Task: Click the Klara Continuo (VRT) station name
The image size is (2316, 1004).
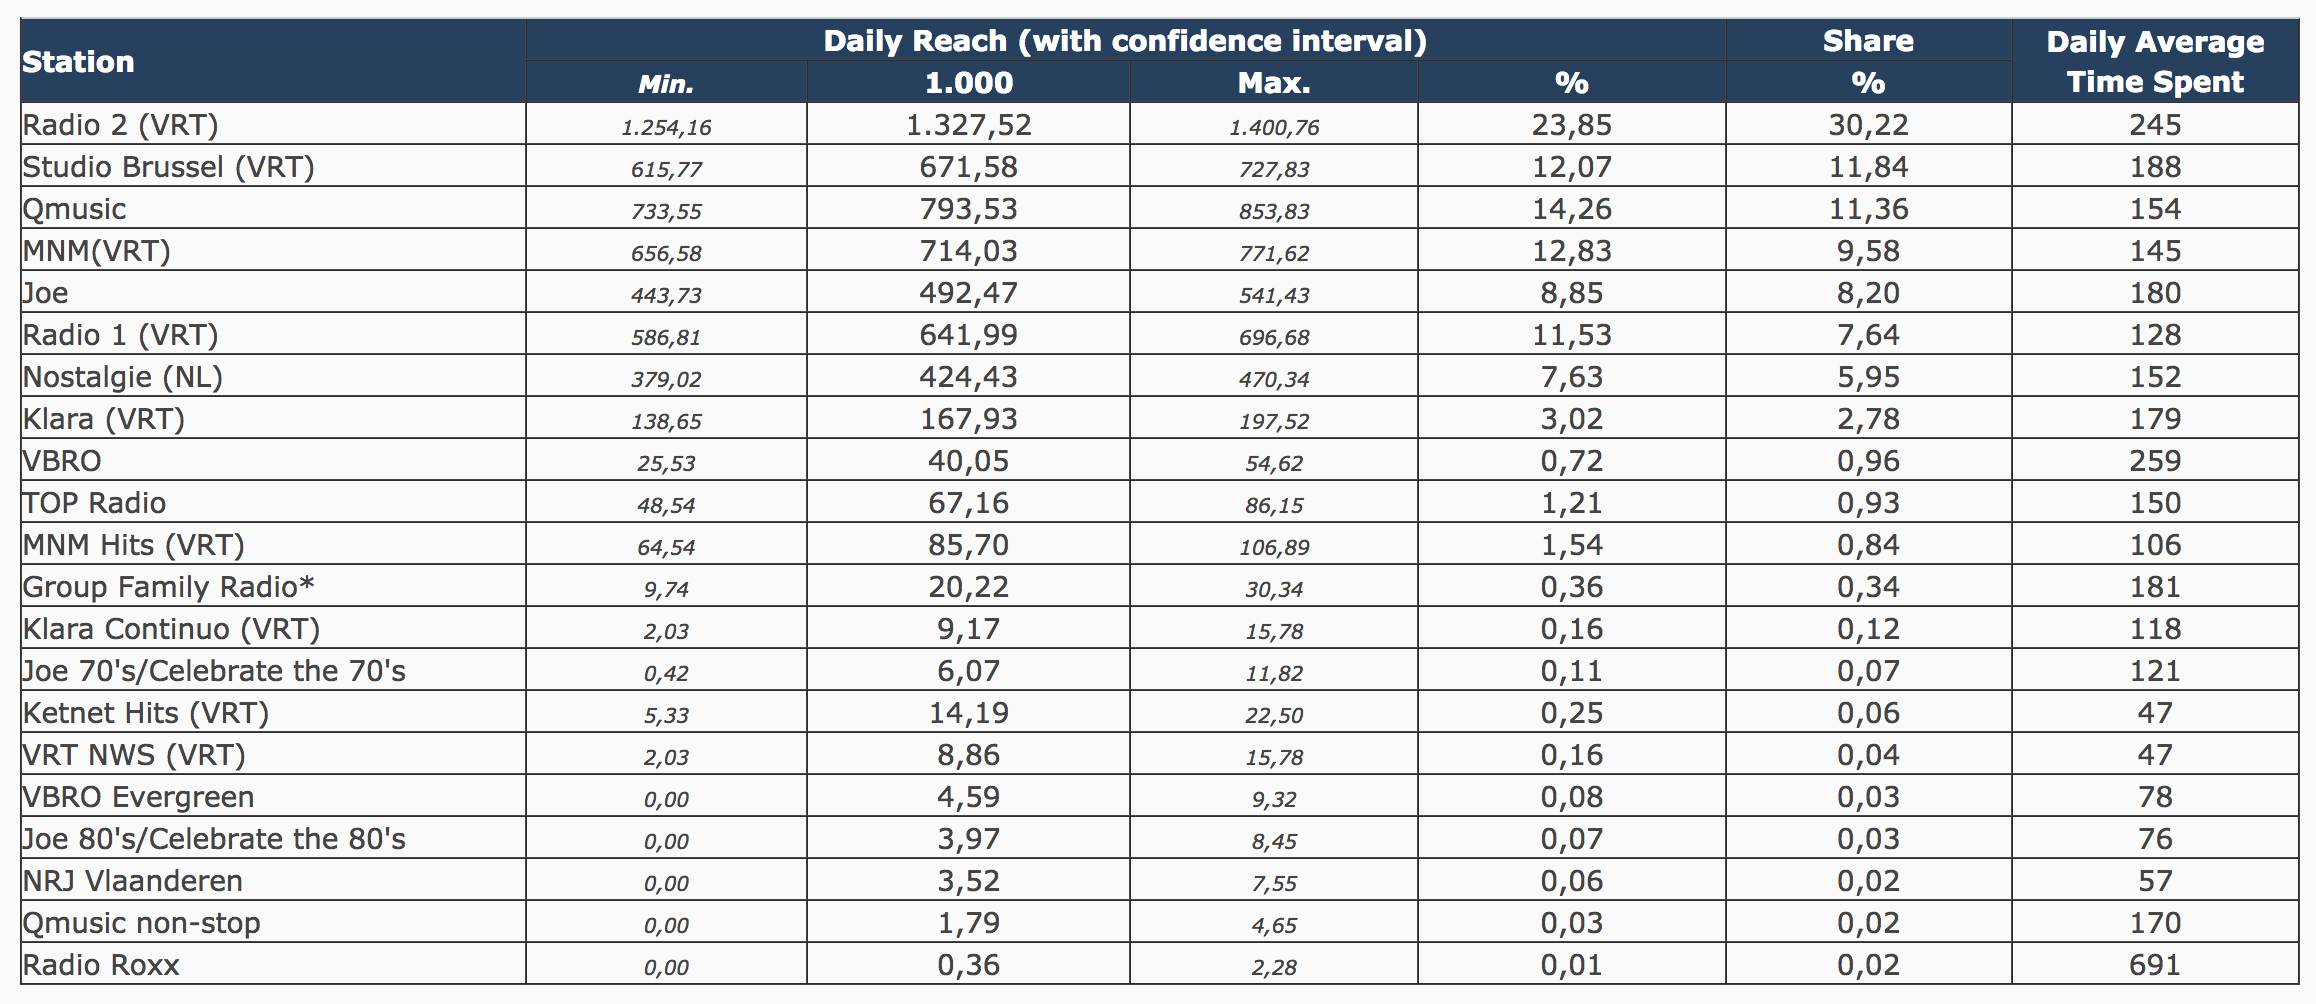Action: (x=171, y=629)
